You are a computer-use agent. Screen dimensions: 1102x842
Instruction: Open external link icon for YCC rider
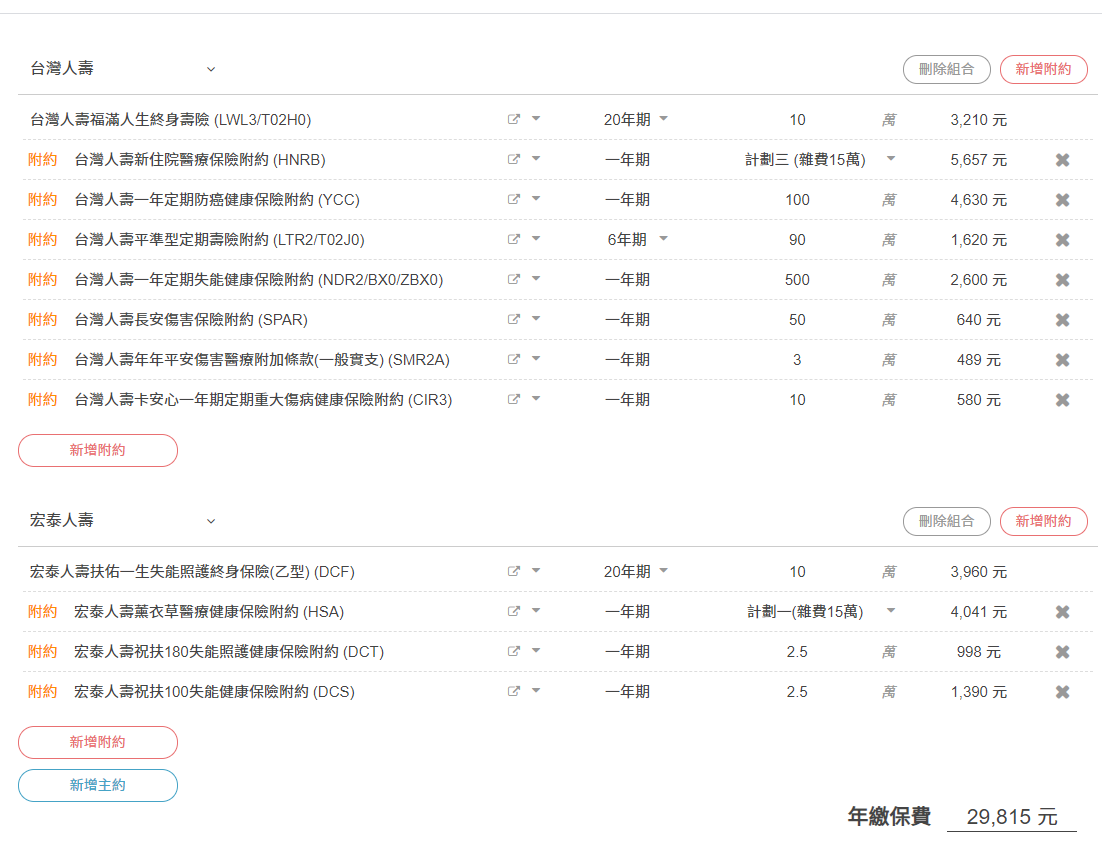point(514,200)
